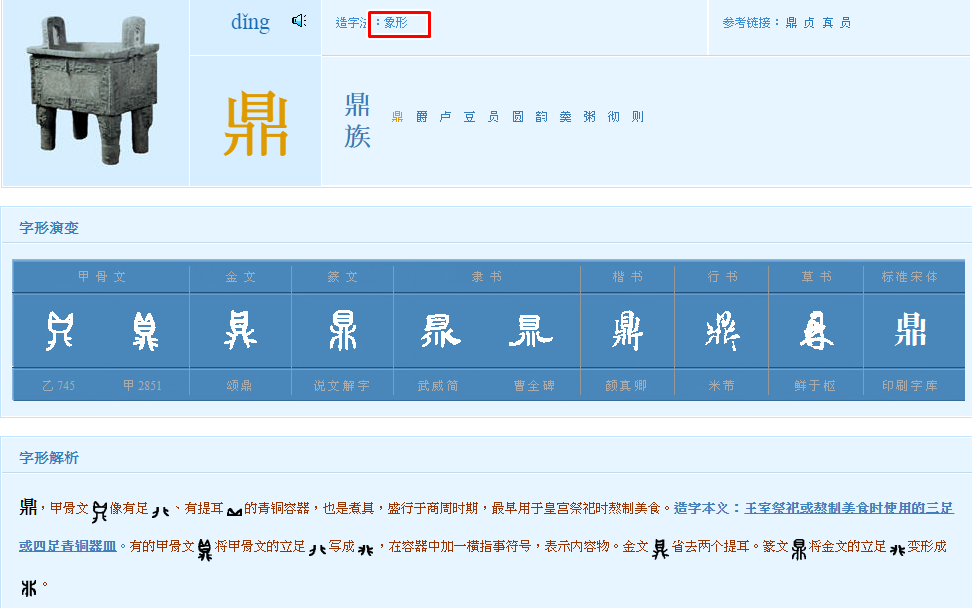The width and height of the screenshot is (972, 608).
Task: Click the bronze script glyph from 颂鼎
Action: [240, 331]
